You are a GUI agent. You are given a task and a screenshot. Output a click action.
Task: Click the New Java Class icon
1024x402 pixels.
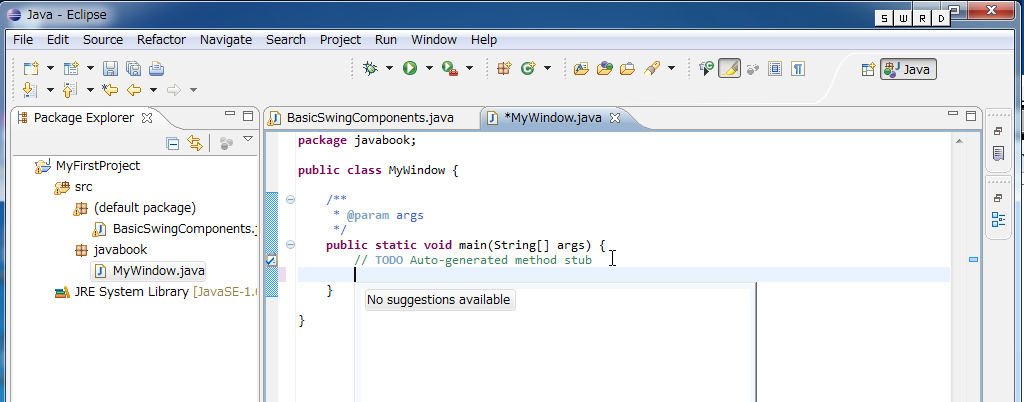pyautogui.click(x=527, y=68)
